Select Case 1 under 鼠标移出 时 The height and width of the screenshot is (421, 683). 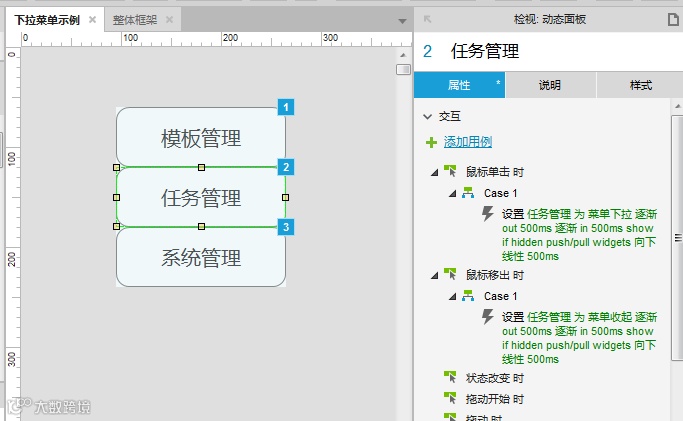[x=500, y=296]
